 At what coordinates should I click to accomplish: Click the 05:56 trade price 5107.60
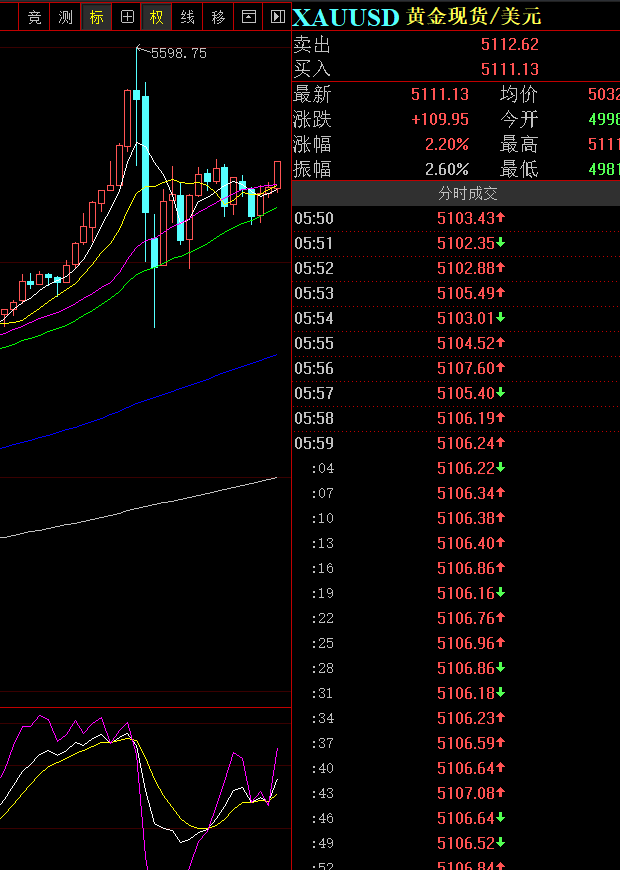click(466, 368)
